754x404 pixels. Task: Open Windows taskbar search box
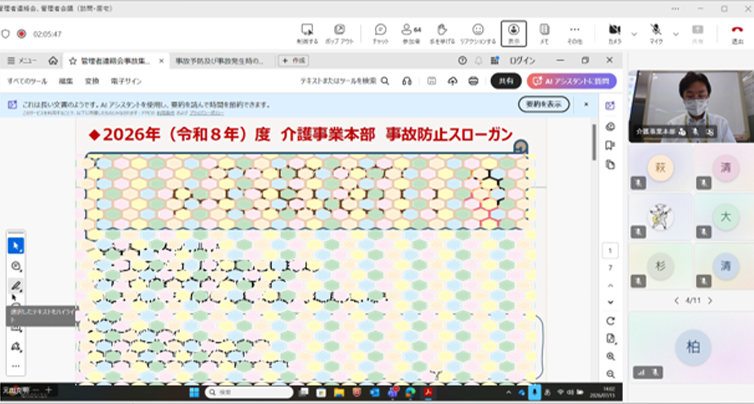[249, 392]
